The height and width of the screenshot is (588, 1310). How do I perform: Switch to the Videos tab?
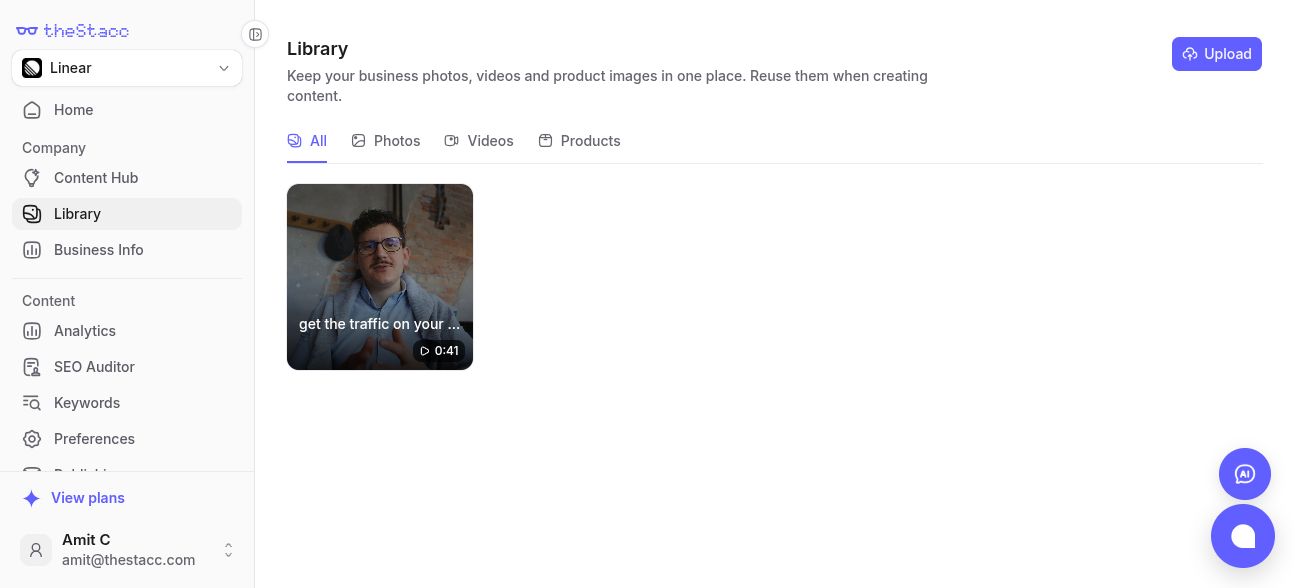pos(479,141)
